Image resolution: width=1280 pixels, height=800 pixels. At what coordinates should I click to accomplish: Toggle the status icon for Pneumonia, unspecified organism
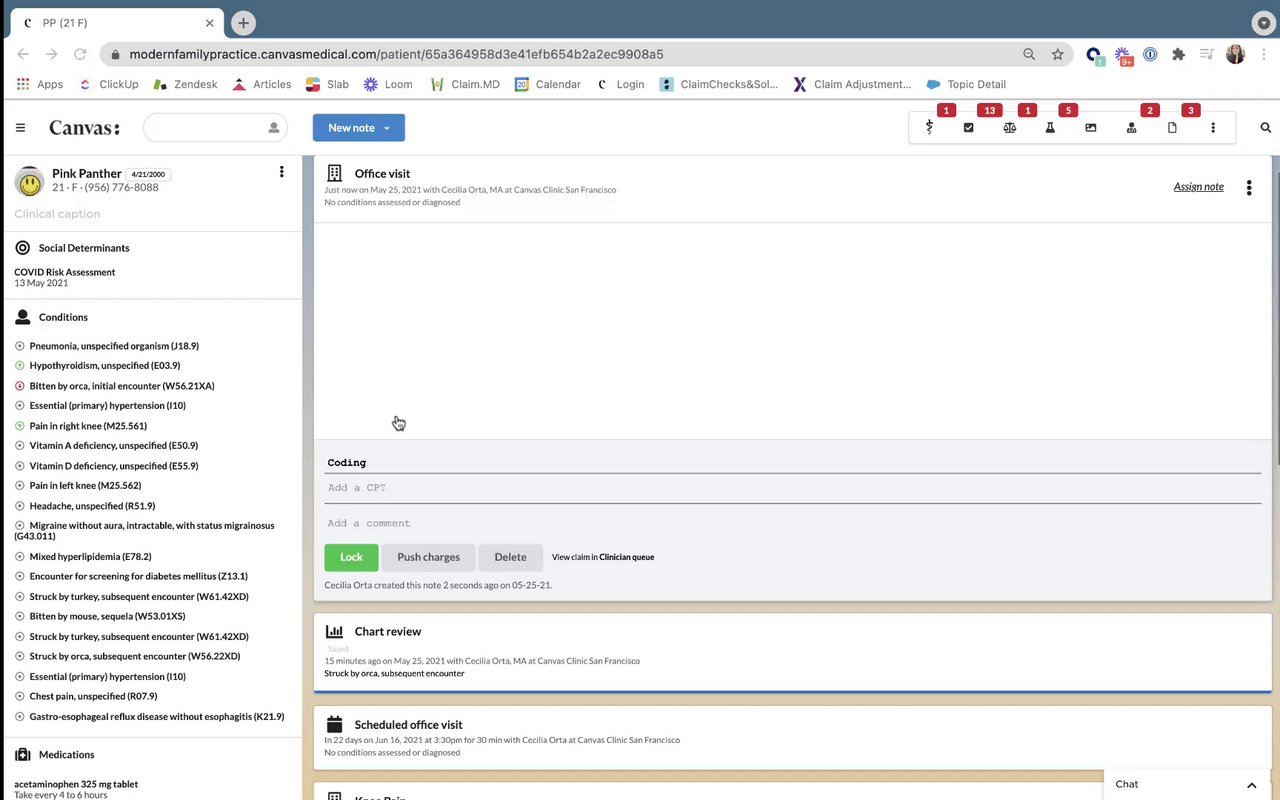pyautogui.click(x=20, y=346)
